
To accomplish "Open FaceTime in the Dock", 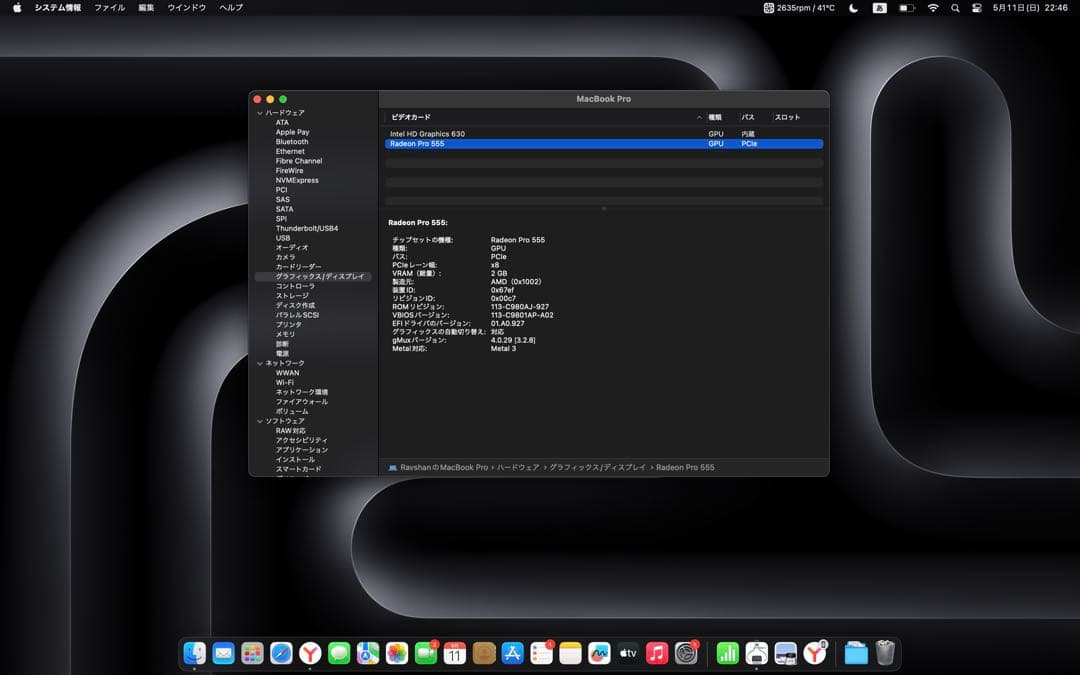I will pyautogui.click(x=426, y=652).
